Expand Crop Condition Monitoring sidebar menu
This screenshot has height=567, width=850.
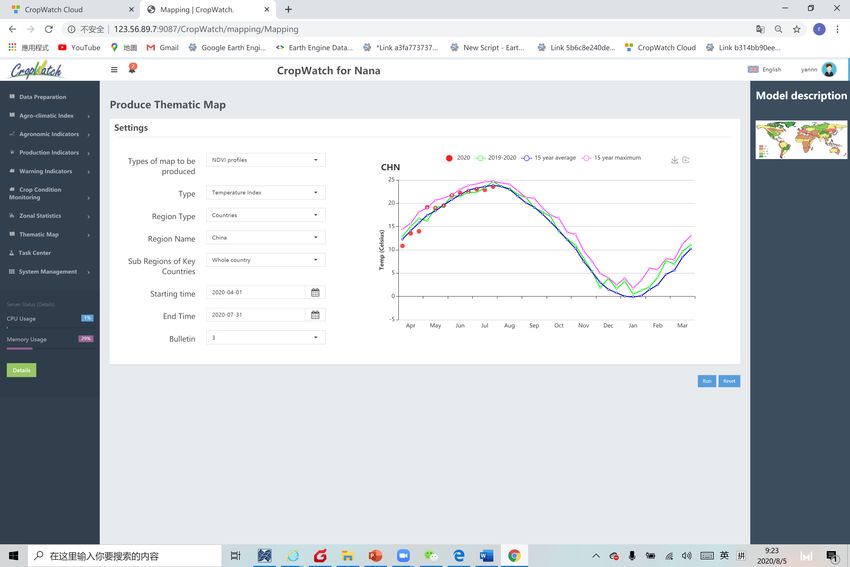click(49, 194)
